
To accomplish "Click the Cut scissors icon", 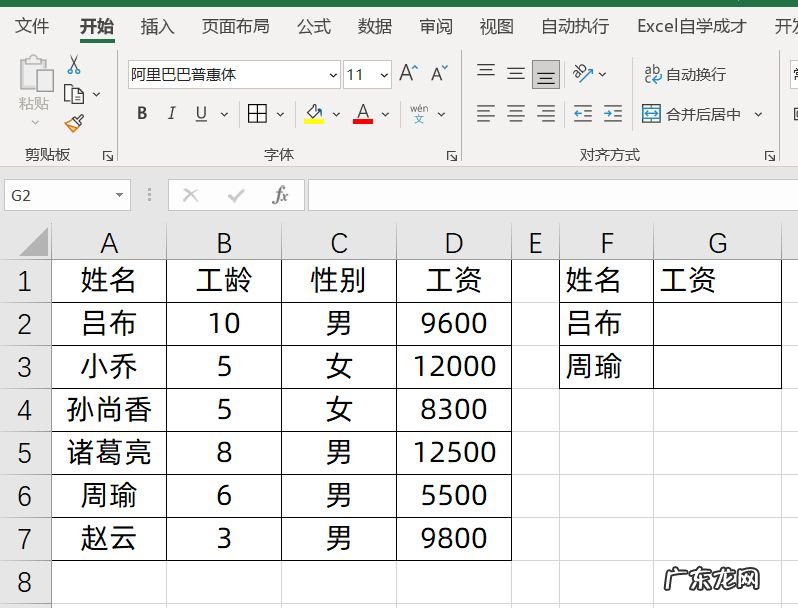I will tap(74, 65).
